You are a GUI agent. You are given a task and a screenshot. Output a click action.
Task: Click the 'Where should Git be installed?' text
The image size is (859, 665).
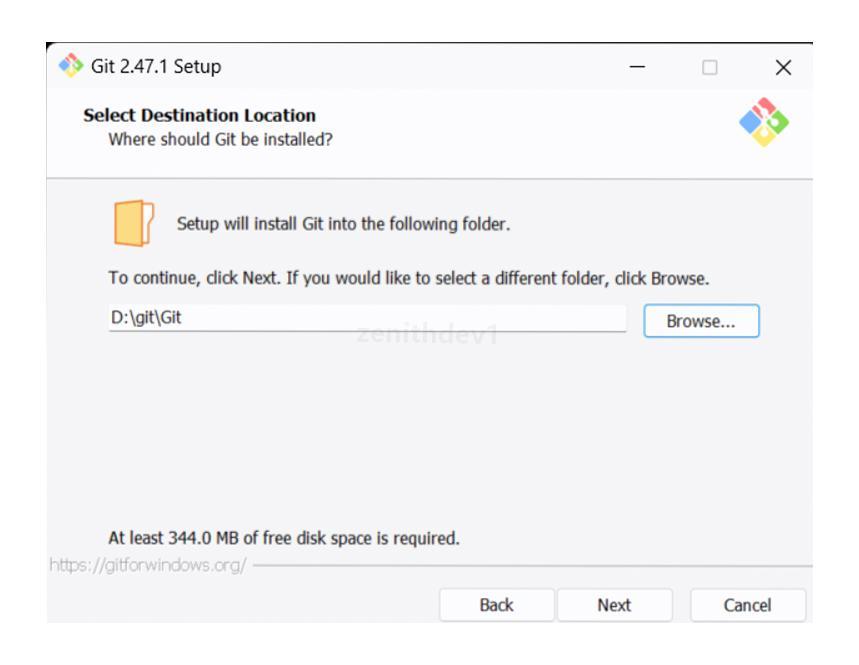pyautogui.click(x=220, y=139)
